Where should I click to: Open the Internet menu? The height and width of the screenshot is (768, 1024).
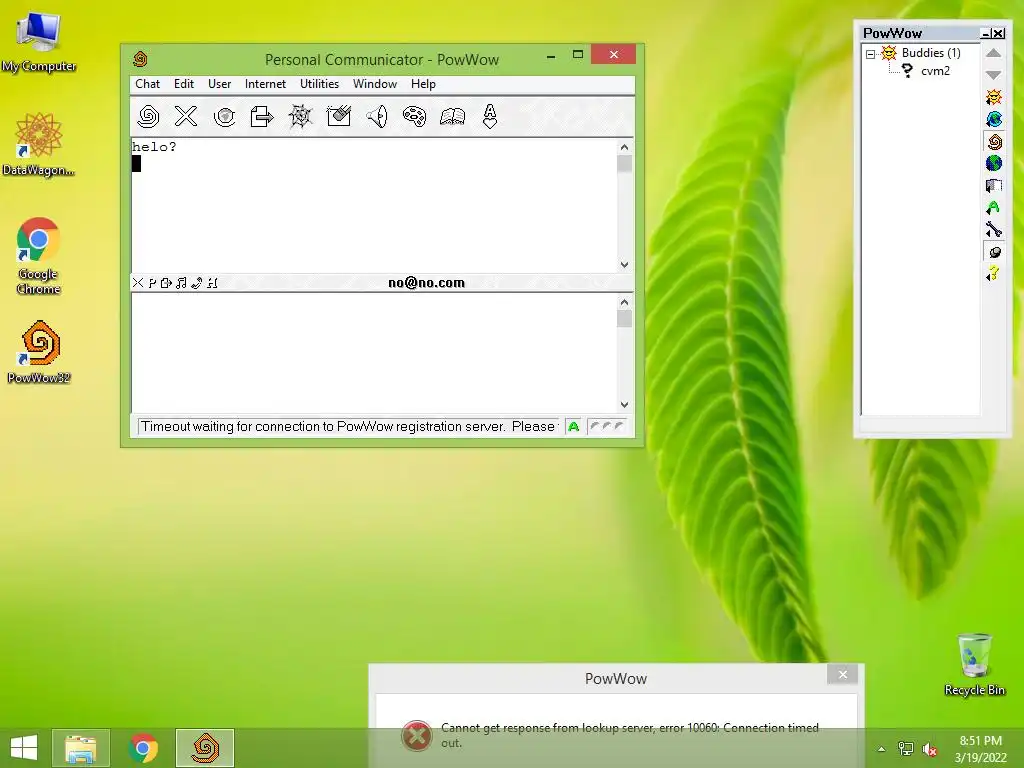click(x=265, y=84)
